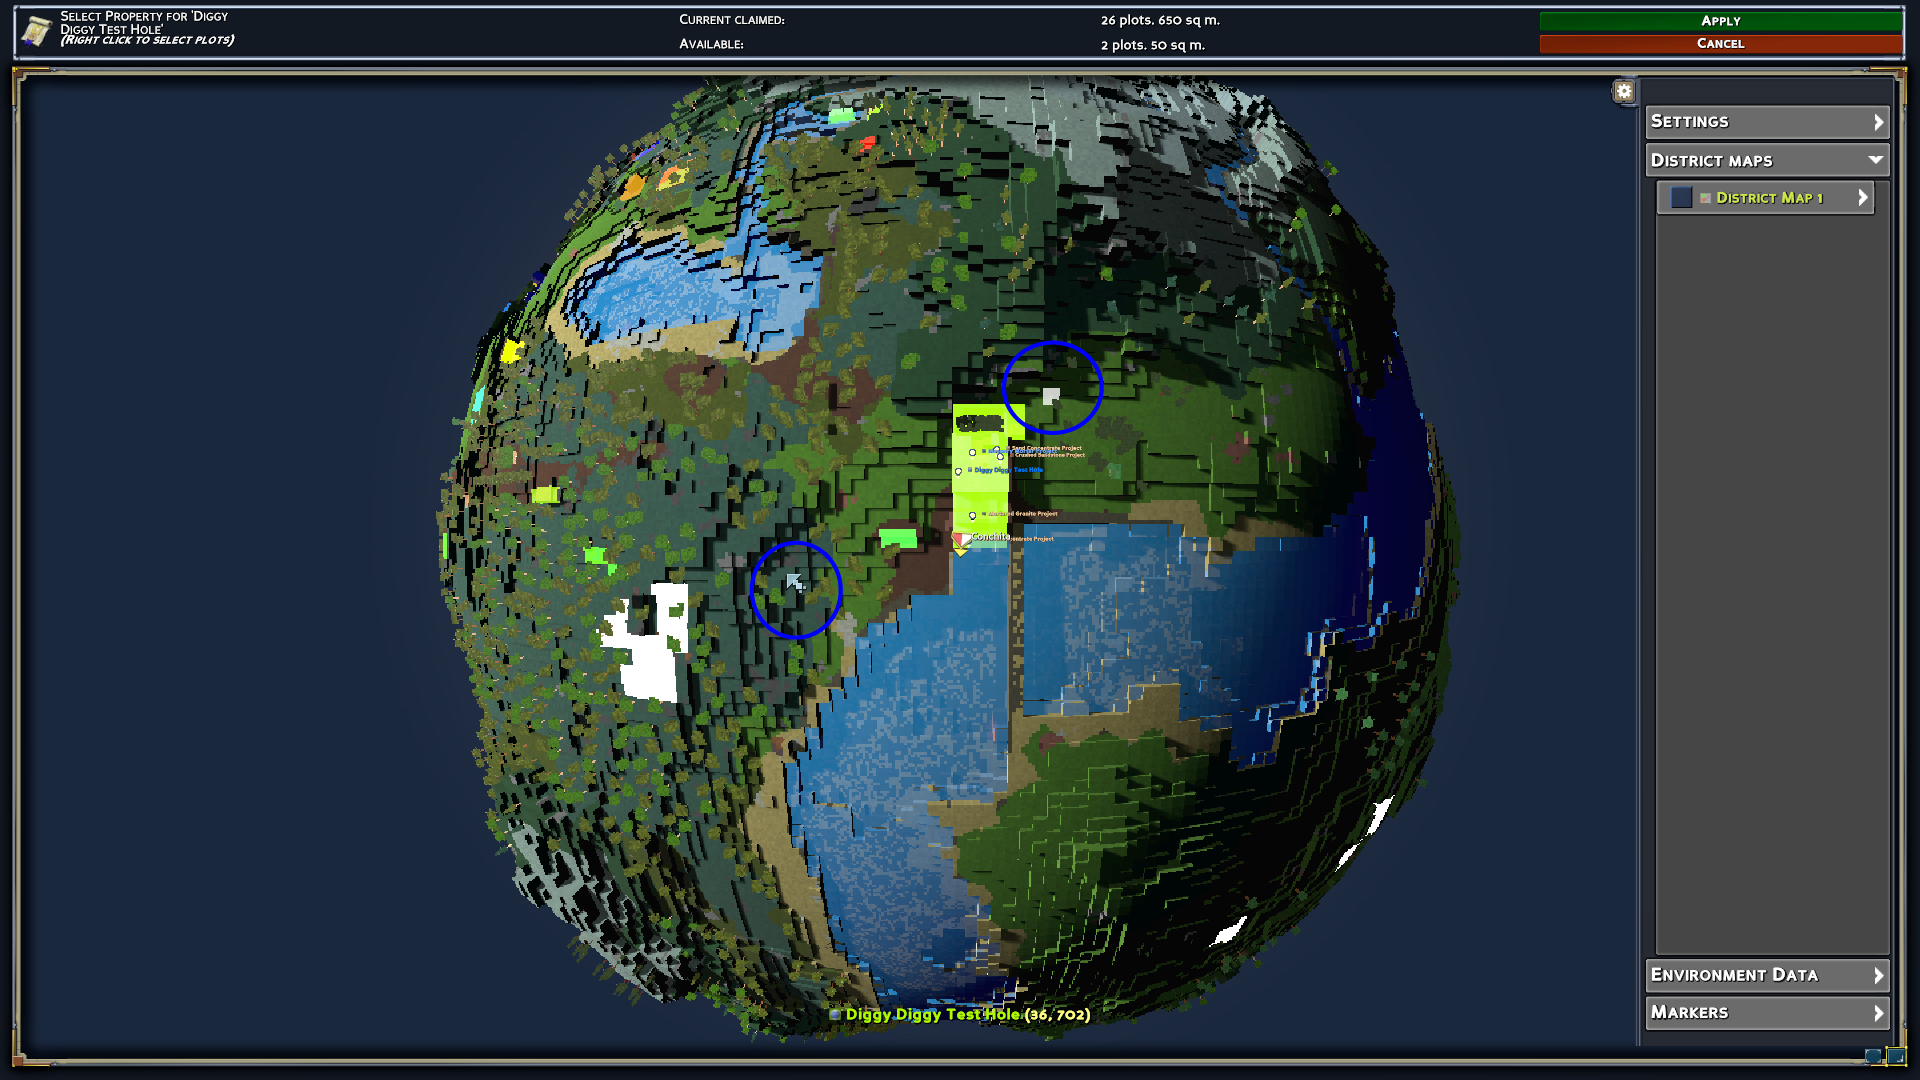The image size is (1920, 1080).
Task: Cancel the property selection
Action: point(1720,43)
